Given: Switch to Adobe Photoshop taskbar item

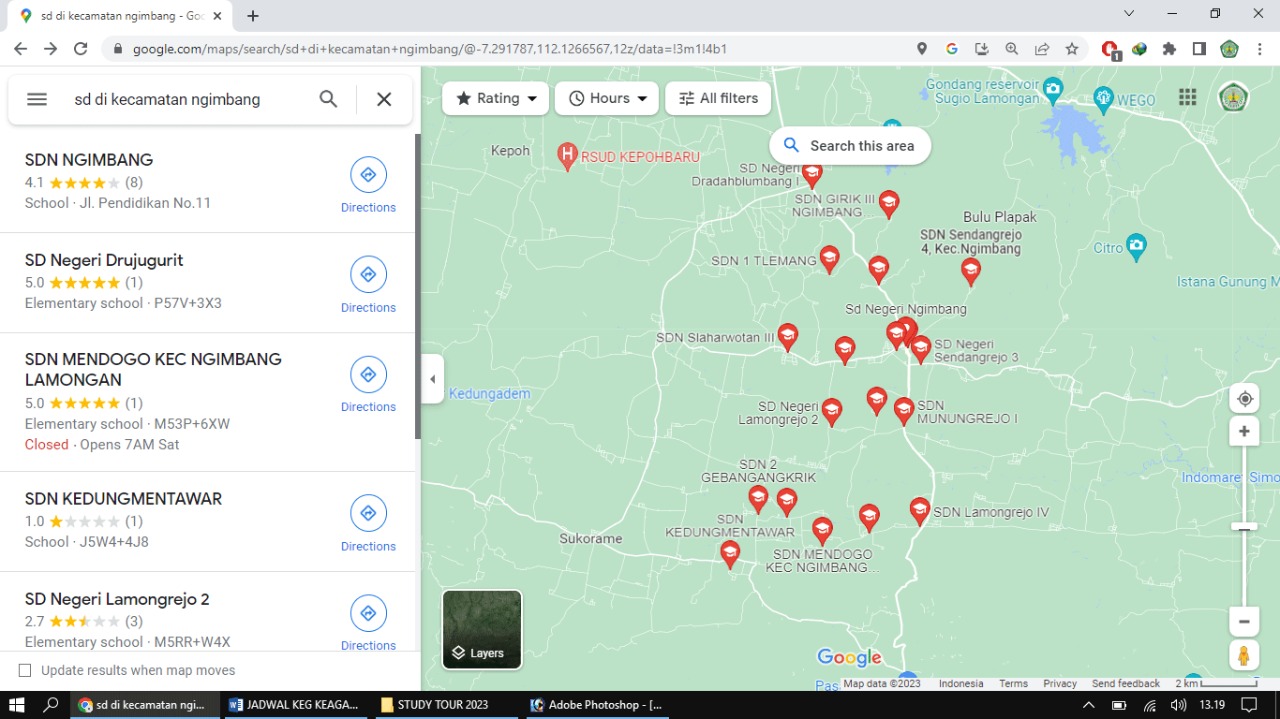Looking at the screenshot, I should pos(597,705).
